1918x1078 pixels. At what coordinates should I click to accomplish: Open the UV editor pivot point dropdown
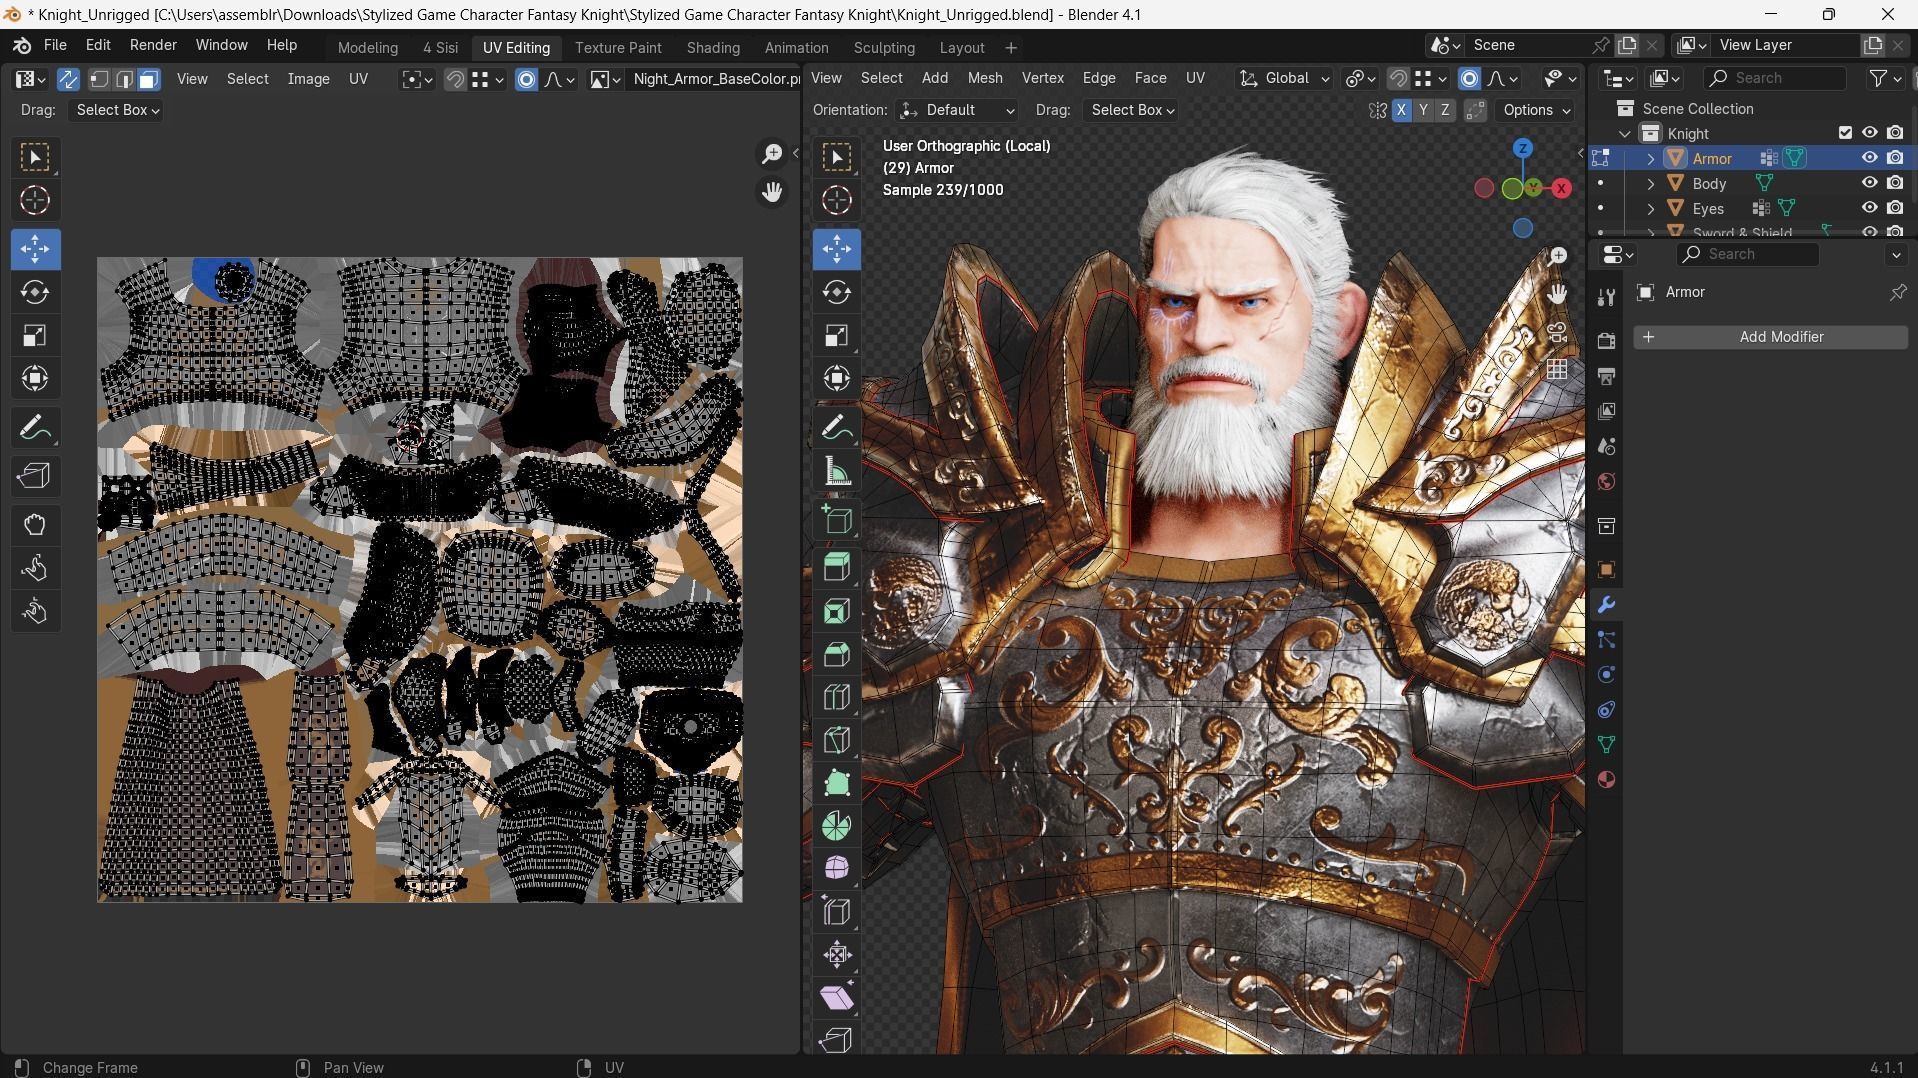[x=416, y=79]
